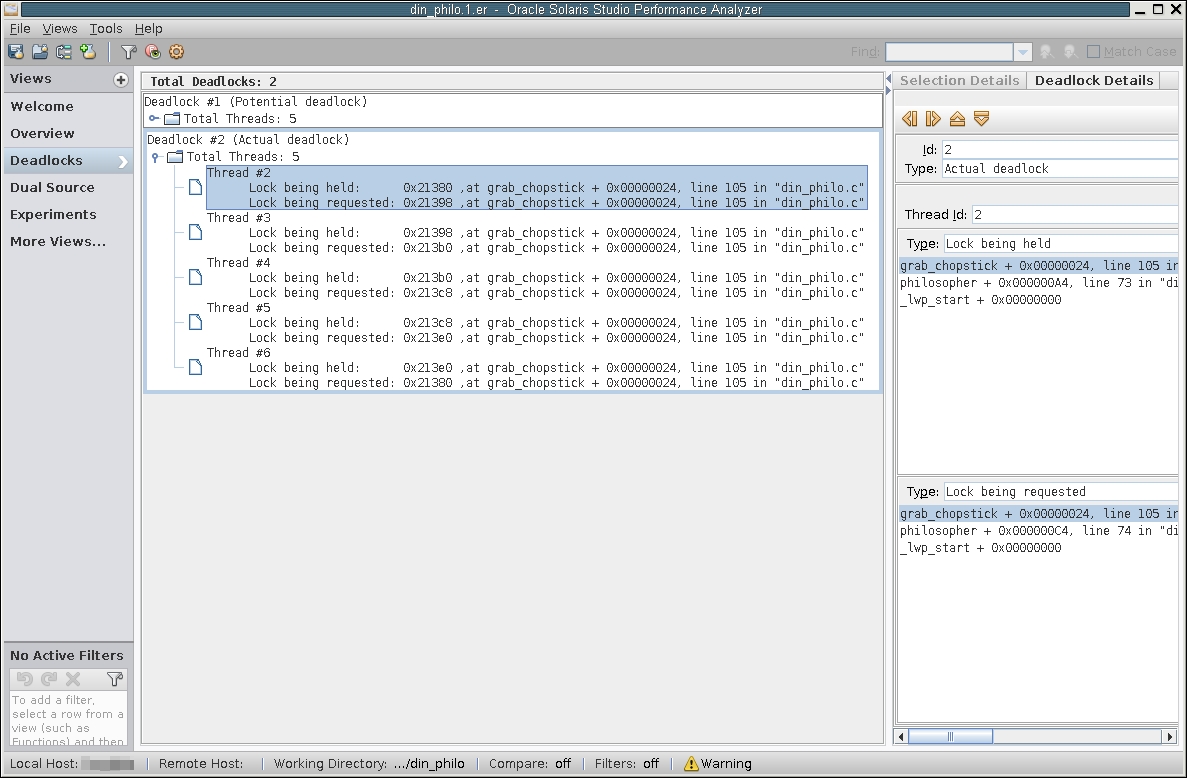Click Thread #3 lock requested 0x213b0 line

pos(556,248)
